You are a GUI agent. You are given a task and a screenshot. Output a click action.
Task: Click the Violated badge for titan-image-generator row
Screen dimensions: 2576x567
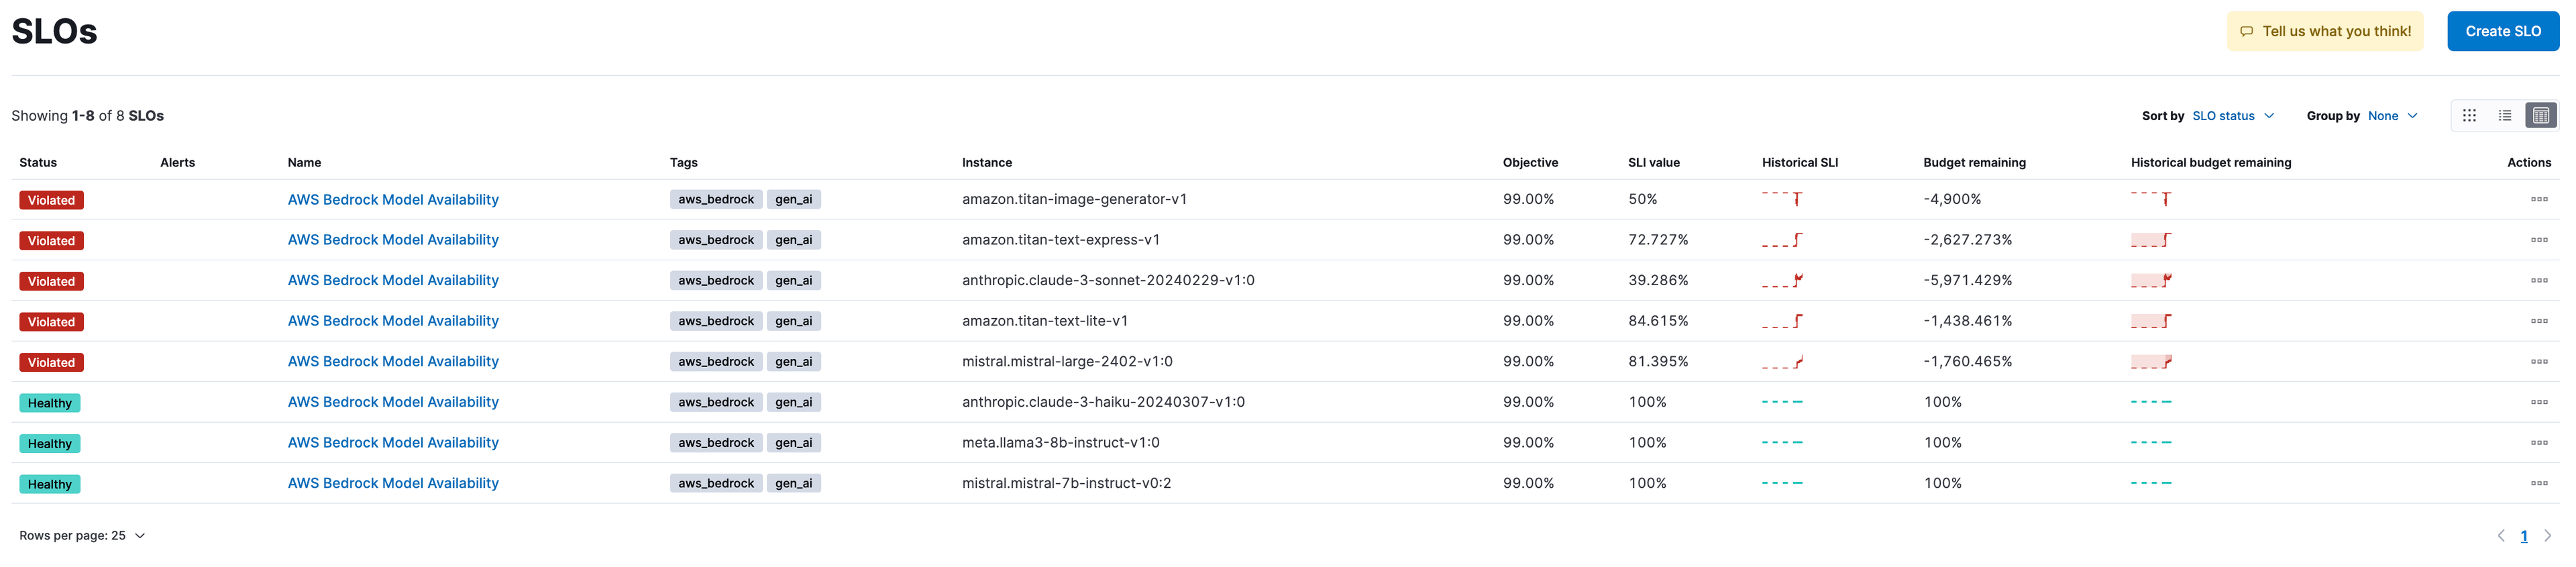51,200
